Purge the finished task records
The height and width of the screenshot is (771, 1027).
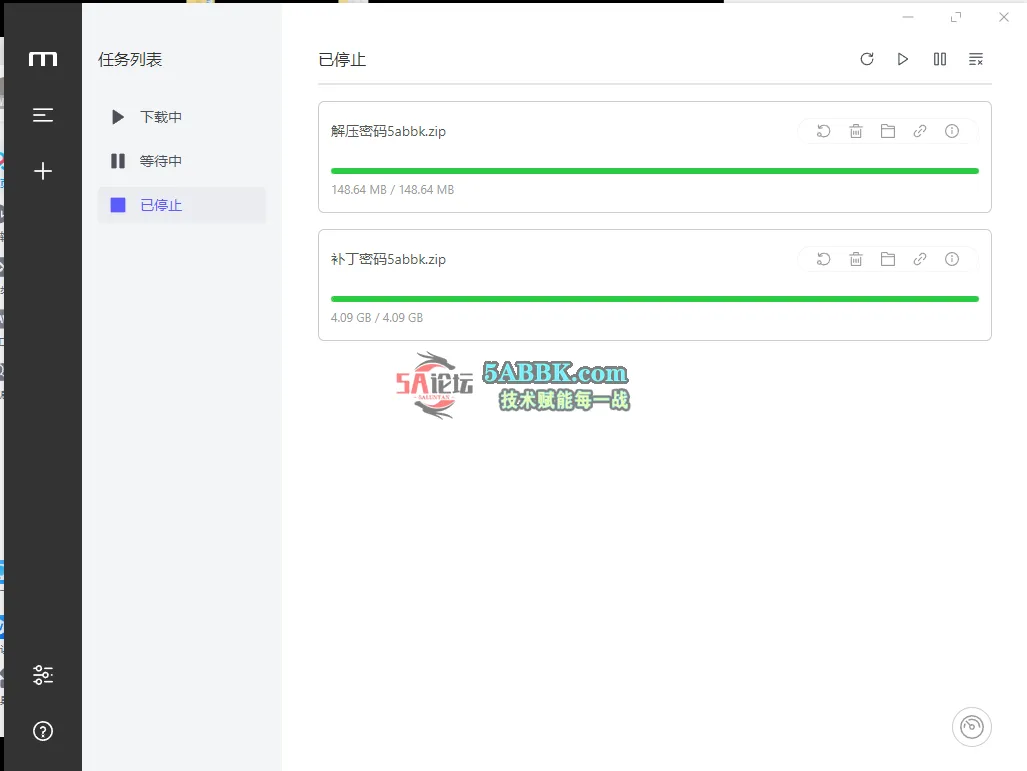pyautogui.click(x=976, y=60)
